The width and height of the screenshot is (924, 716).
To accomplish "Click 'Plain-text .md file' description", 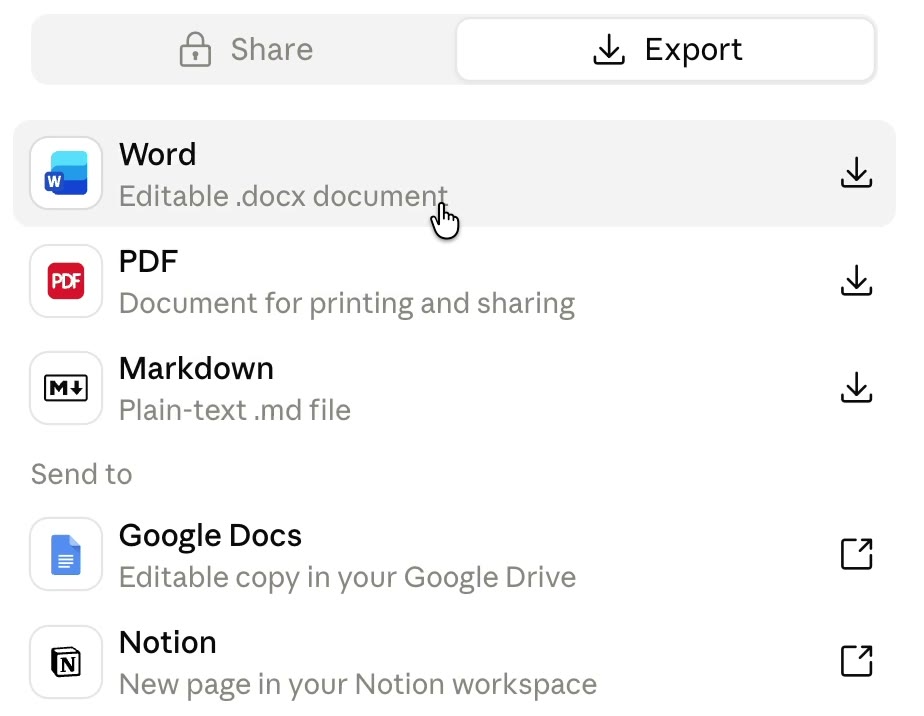I will tap(235, 410).
